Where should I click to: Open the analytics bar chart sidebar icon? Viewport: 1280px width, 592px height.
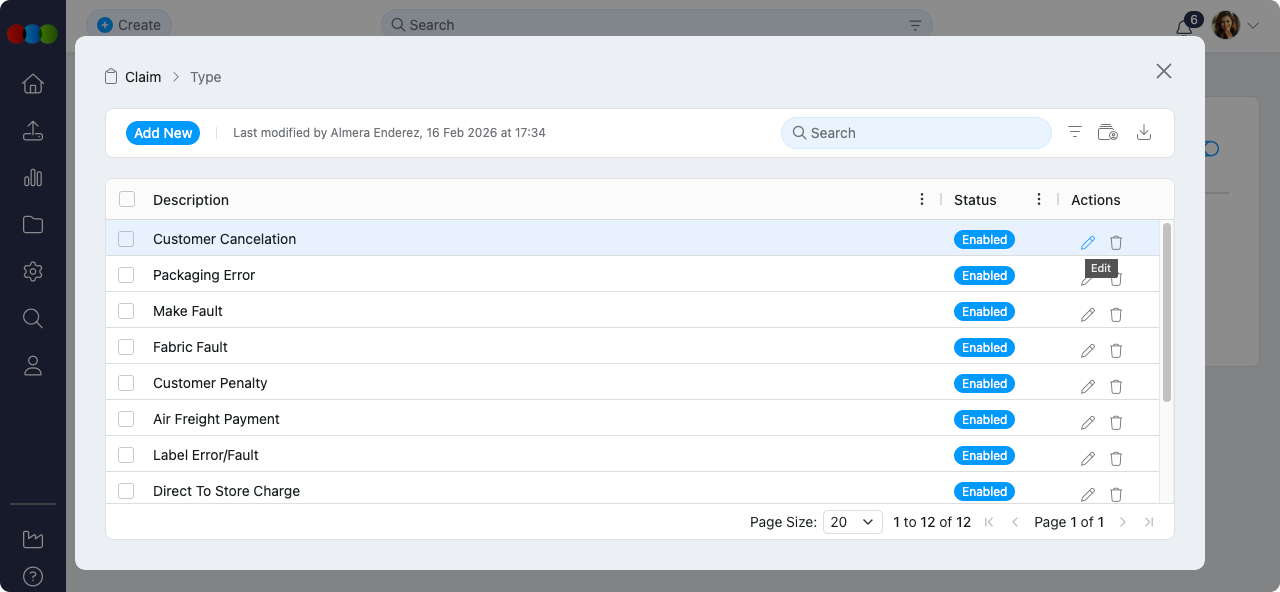[x=33, y=178]
